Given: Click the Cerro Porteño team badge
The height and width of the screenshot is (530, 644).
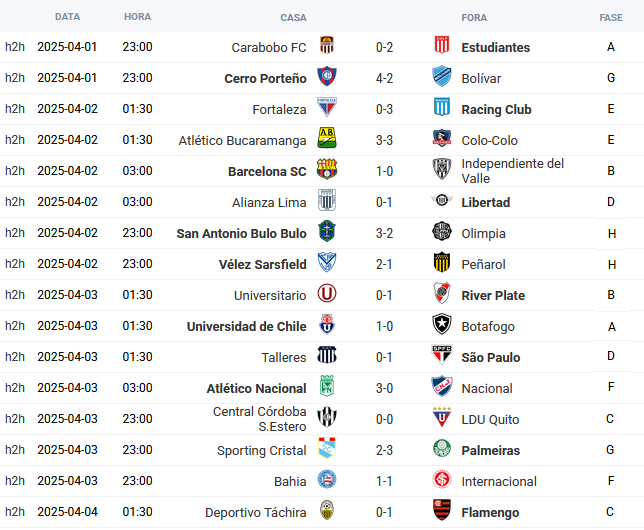Looking at the screenshot, I should click(327, 76).
